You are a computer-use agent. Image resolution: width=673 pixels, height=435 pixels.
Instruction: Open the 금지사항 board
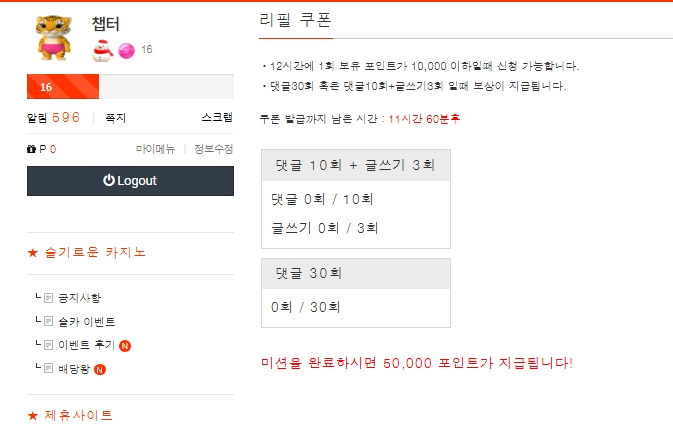79,298
